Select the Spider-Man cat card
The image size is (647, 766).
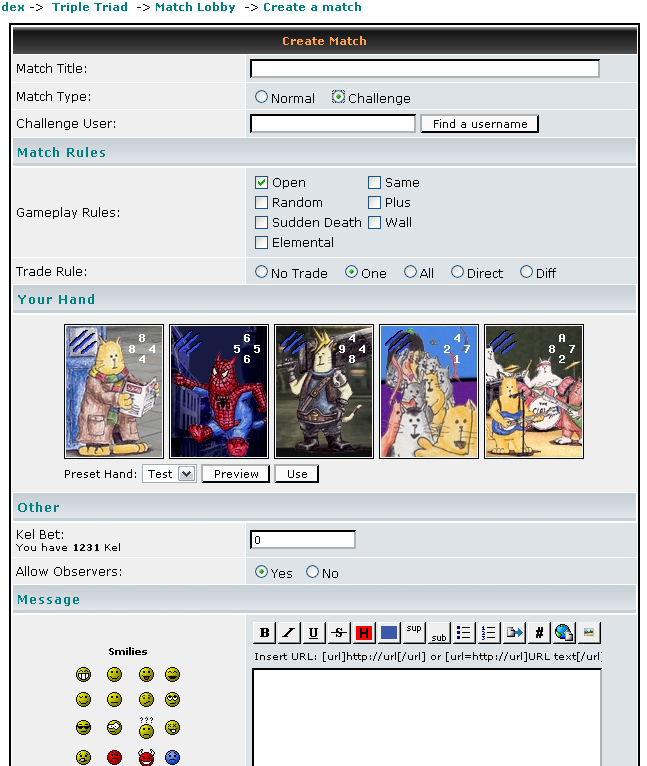click(x=219, y=391)
